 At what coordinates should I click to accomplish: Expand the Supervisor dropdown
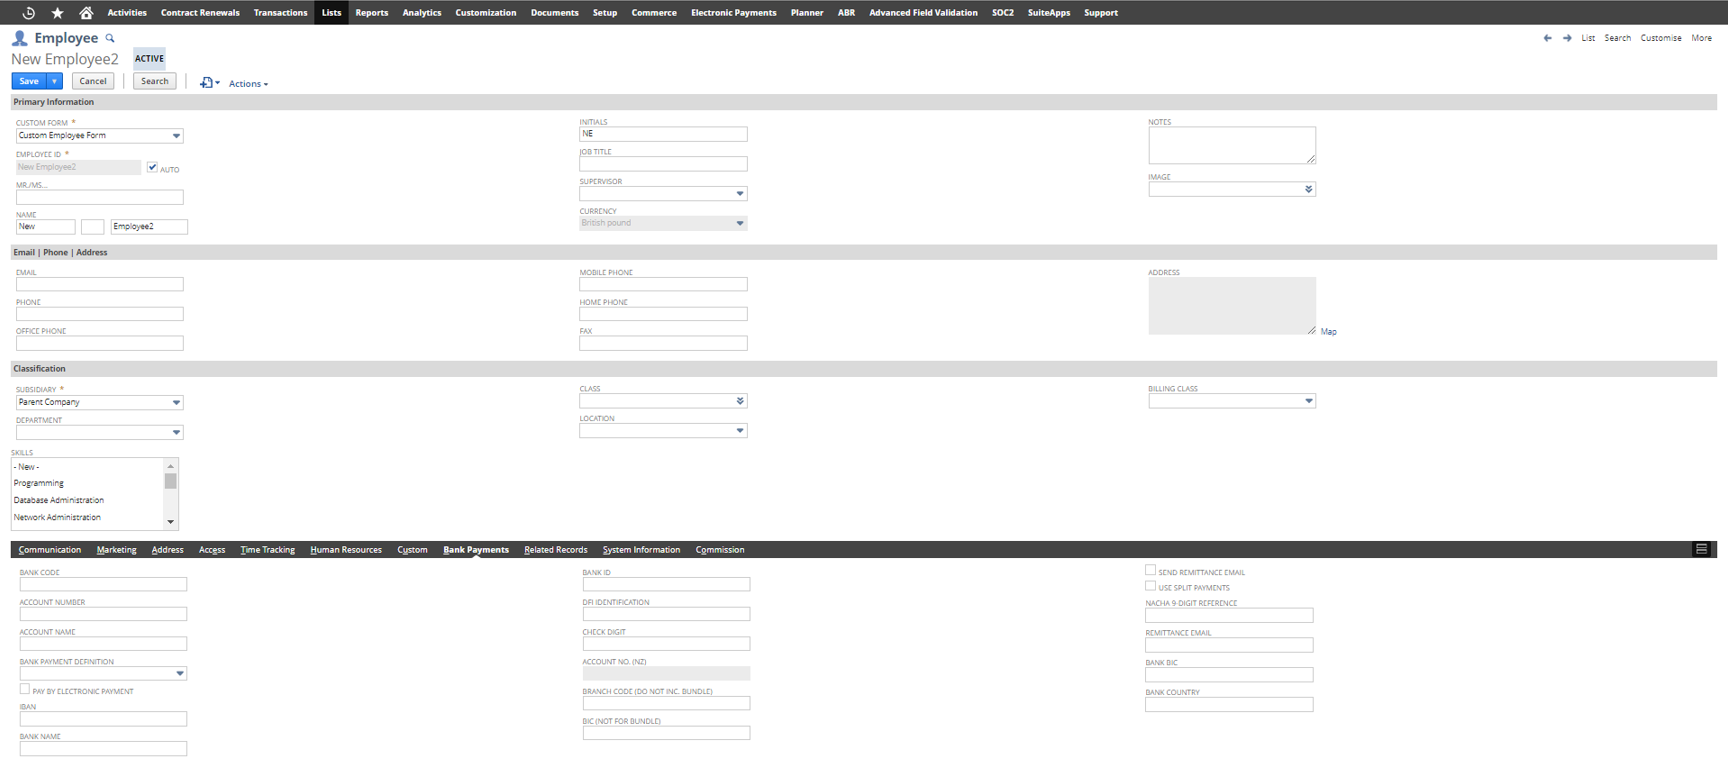pyautogui.click(x=740, y=194)
